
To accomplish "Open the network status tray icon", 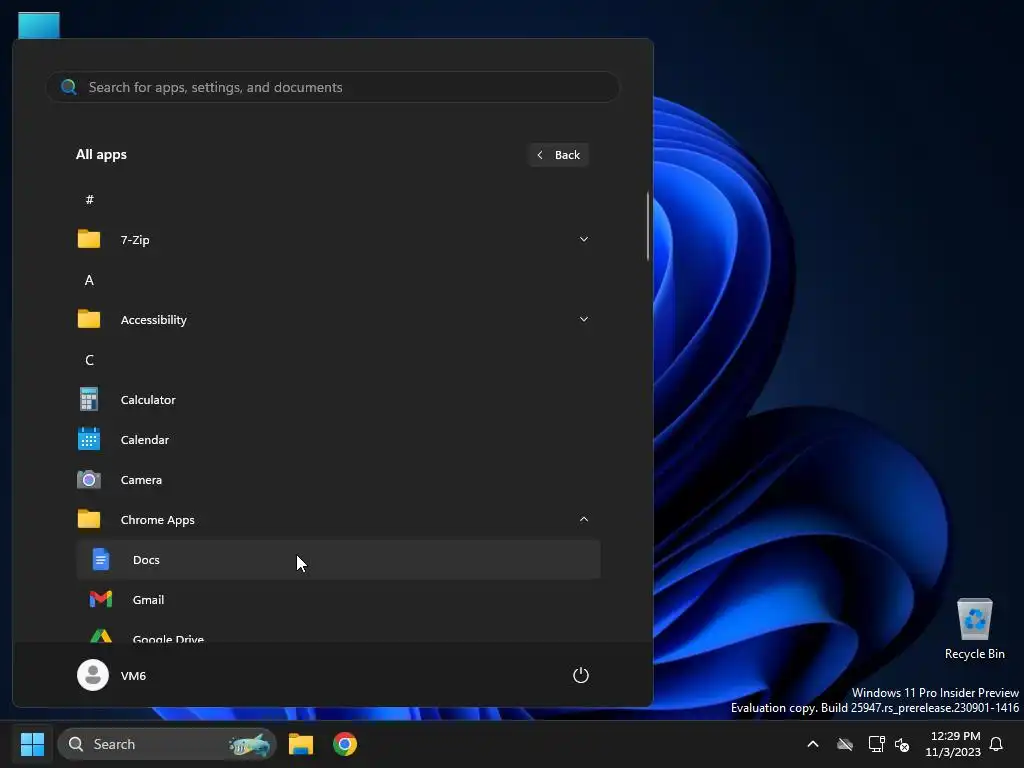I will click(x=876, y=744).
